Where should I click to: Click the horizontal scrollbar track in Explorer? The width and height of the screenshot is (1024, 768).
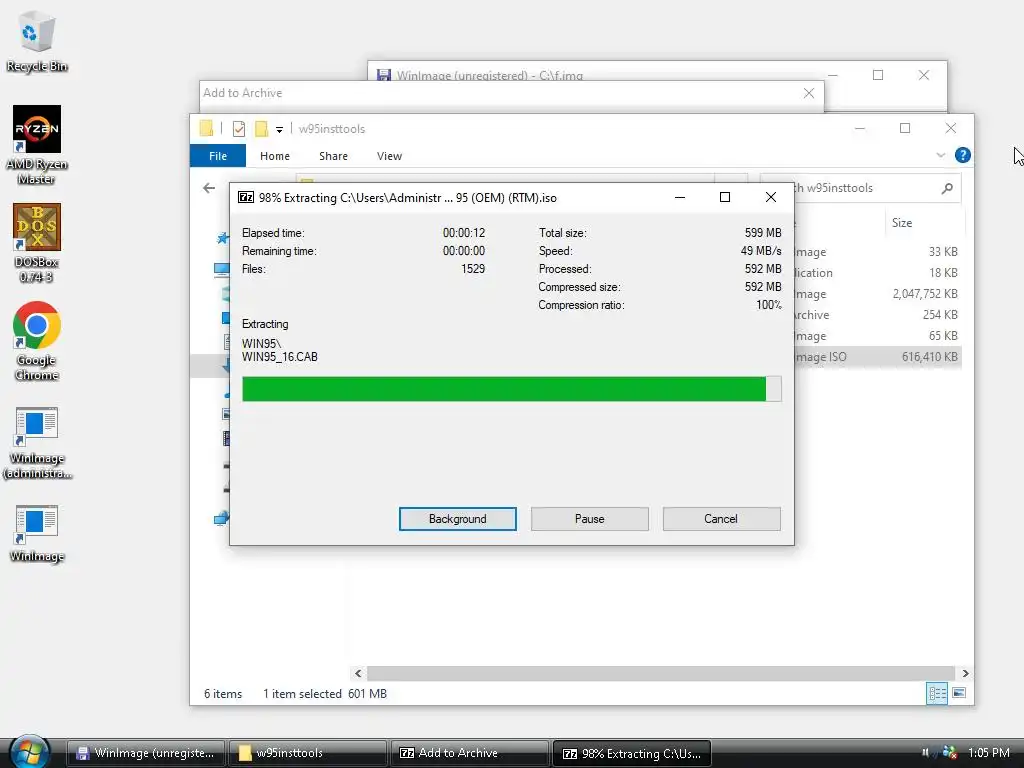pos(661,673)
